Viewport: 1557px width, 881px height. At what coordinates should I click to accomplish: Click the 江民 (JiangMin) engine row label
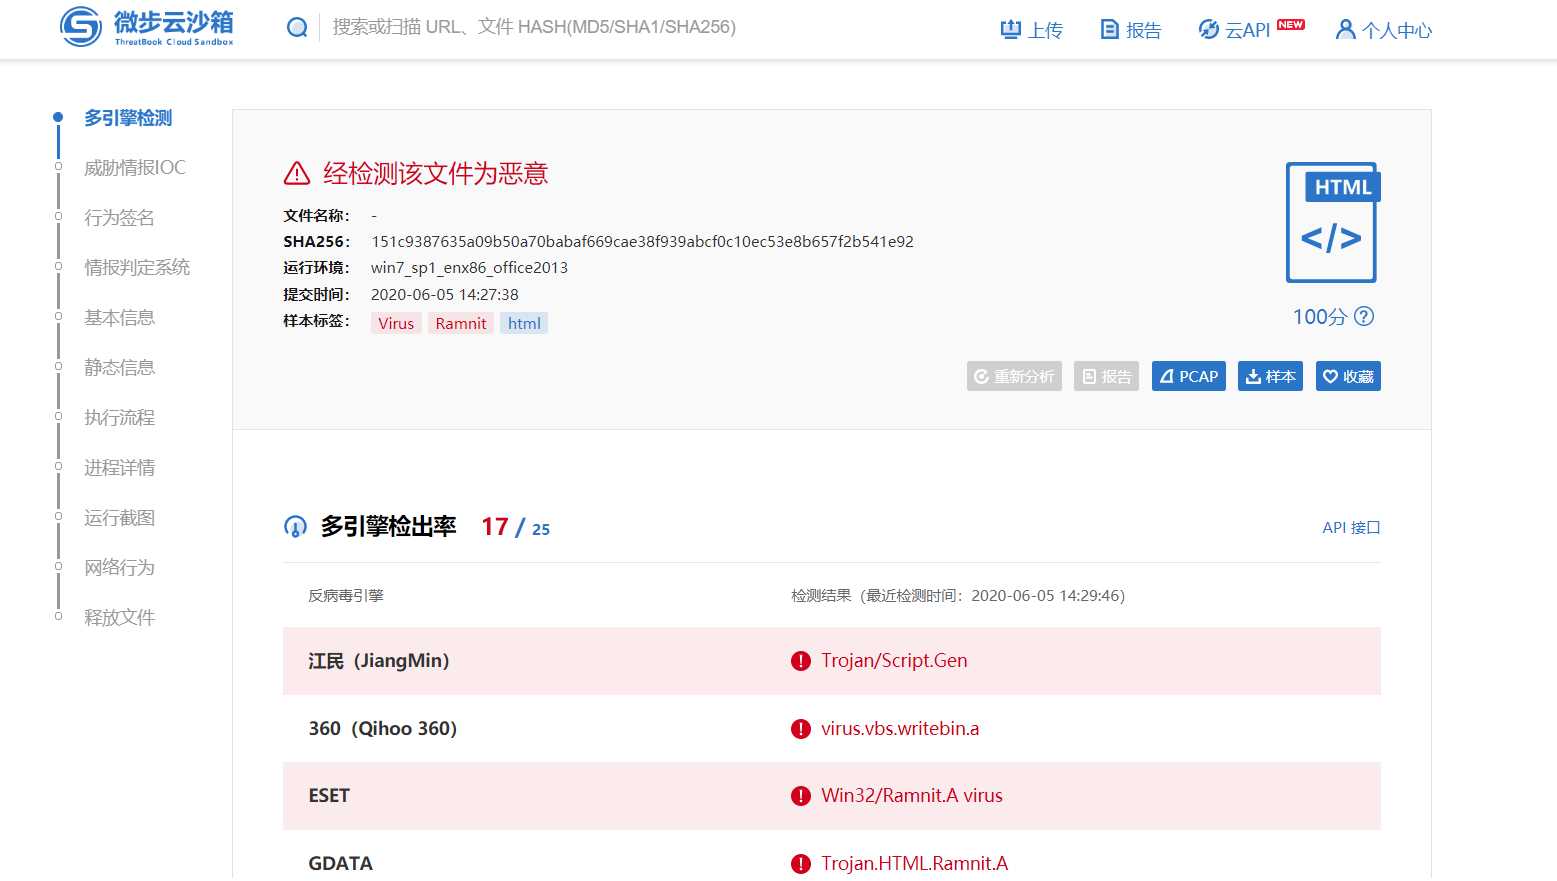(x=379, y=661)
